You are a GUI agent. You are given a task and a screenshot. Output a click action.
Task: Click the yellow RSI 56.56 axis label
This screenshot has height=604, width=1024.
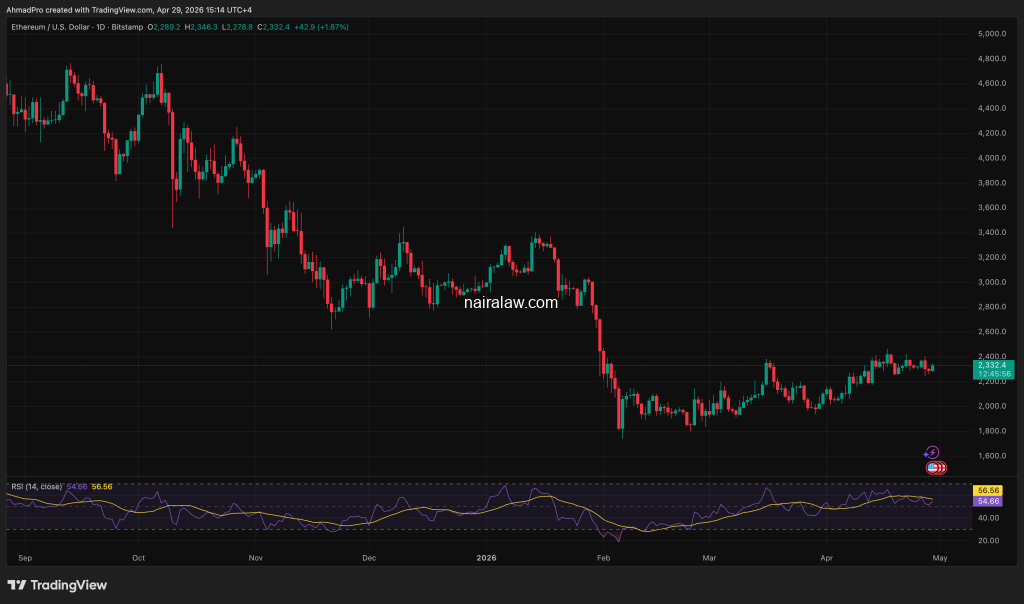987,491
